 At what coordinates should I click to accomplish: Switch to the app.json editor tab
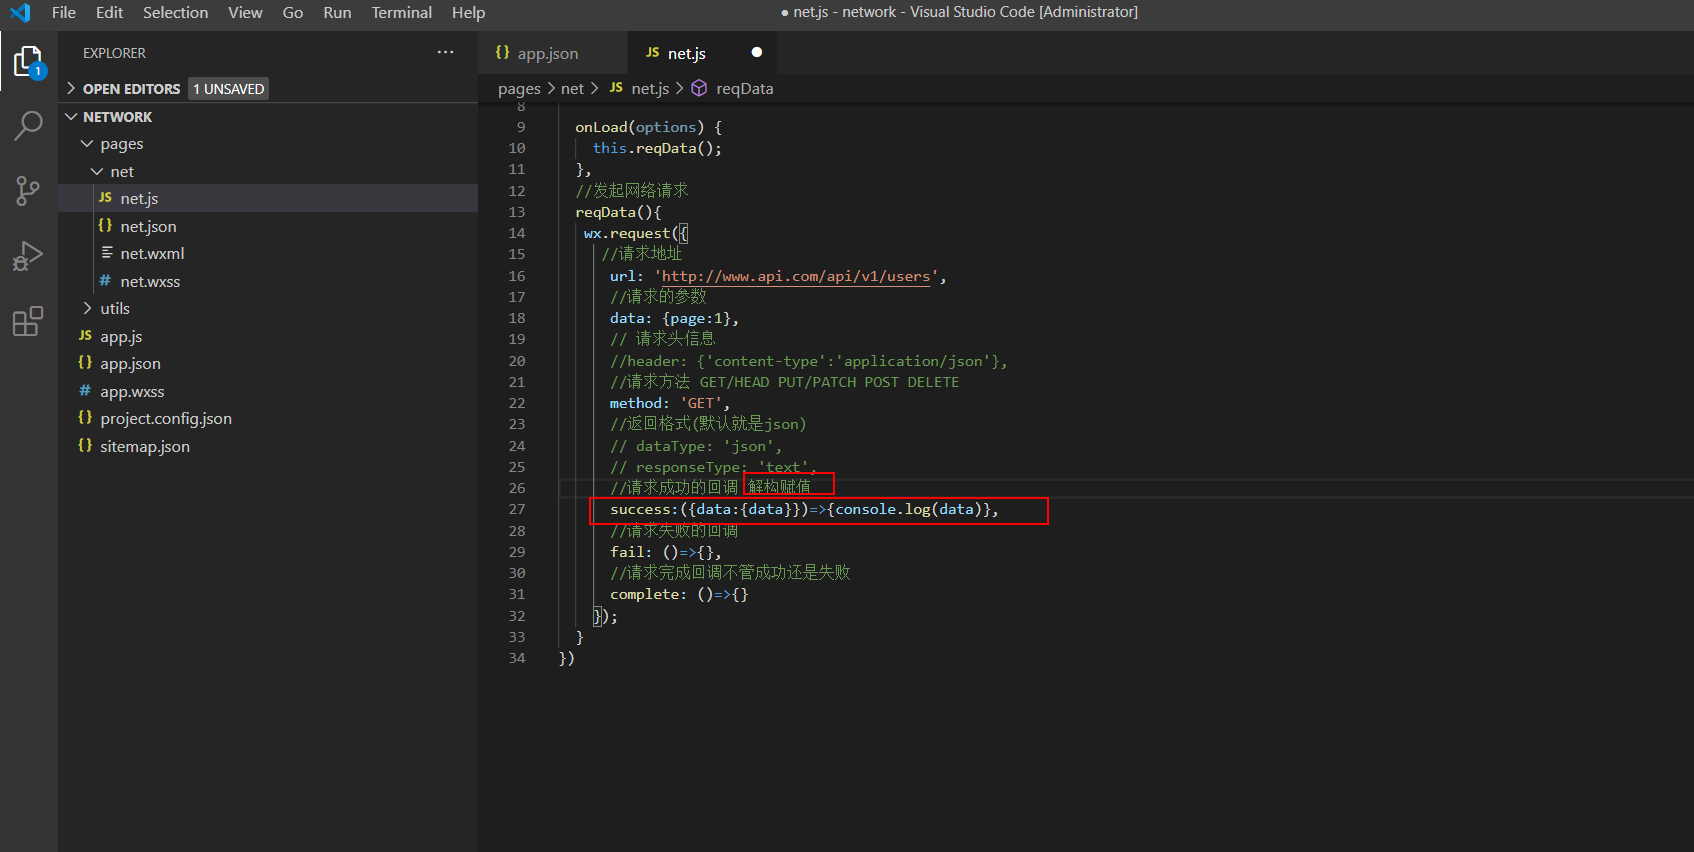pyautogui.click(x=552, y=53)
